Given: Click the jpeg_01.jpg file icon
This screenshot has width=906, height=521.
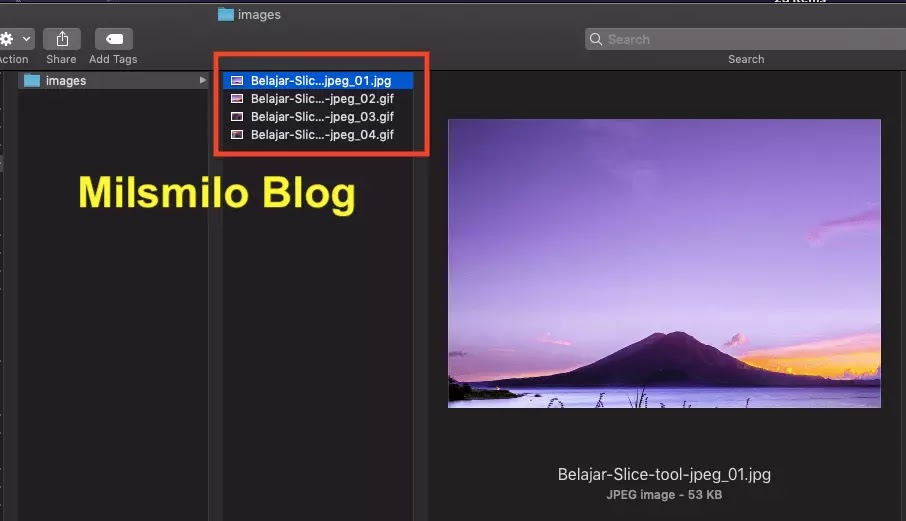Looking at the screenshot, I should pyautogui.click(x=237, y=80).
